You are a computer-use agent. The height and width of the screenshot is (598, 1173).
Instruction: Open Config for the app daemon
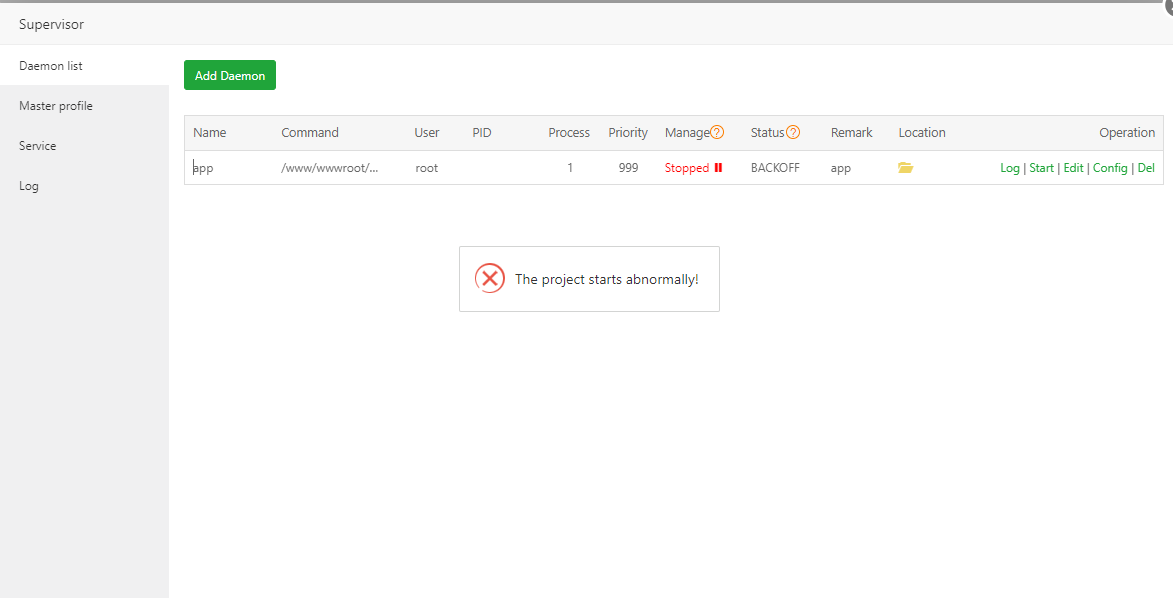pyautogui.click(x=1110, y=168)
